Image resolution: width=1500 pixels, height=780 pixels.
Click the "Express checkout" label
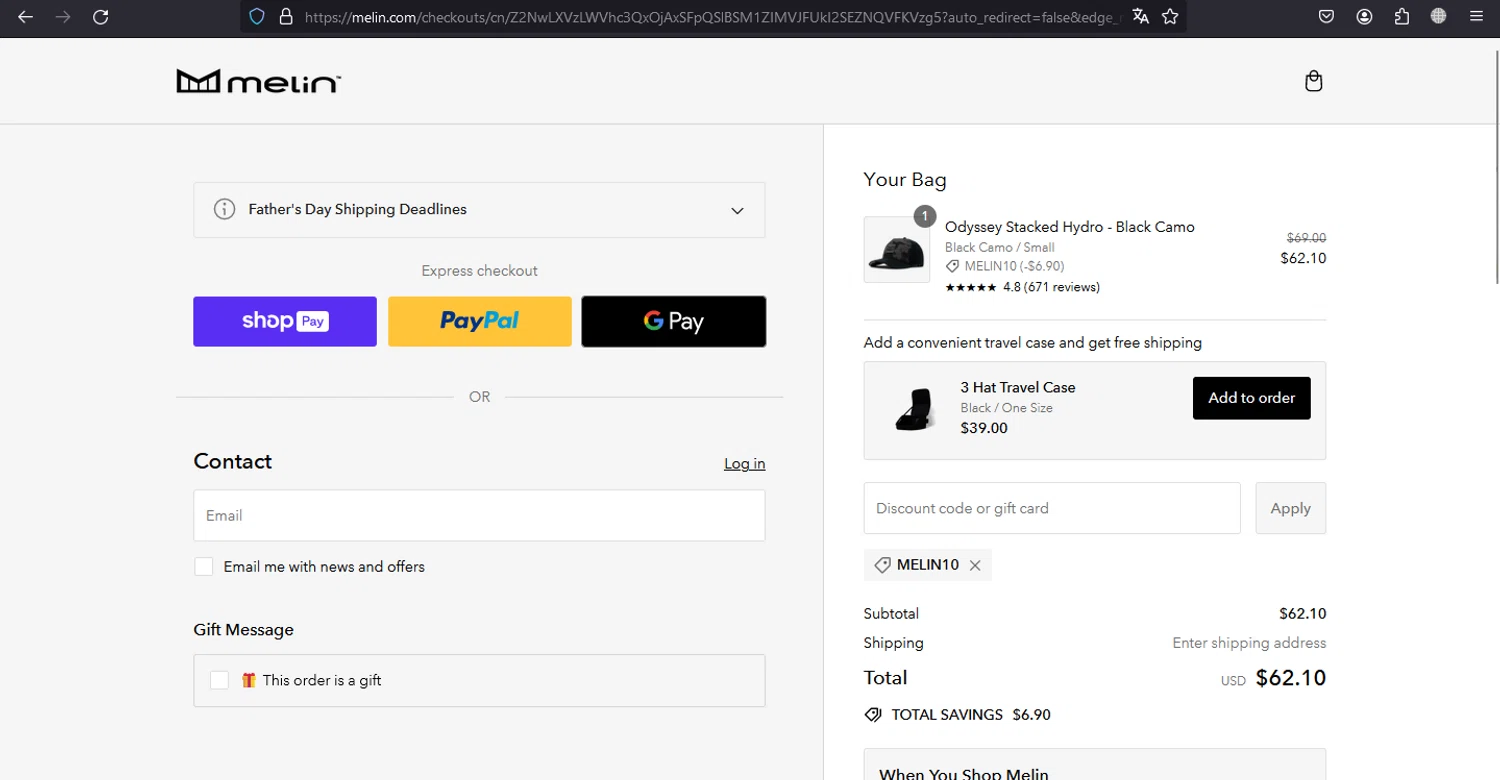click(x=480, y=271)
